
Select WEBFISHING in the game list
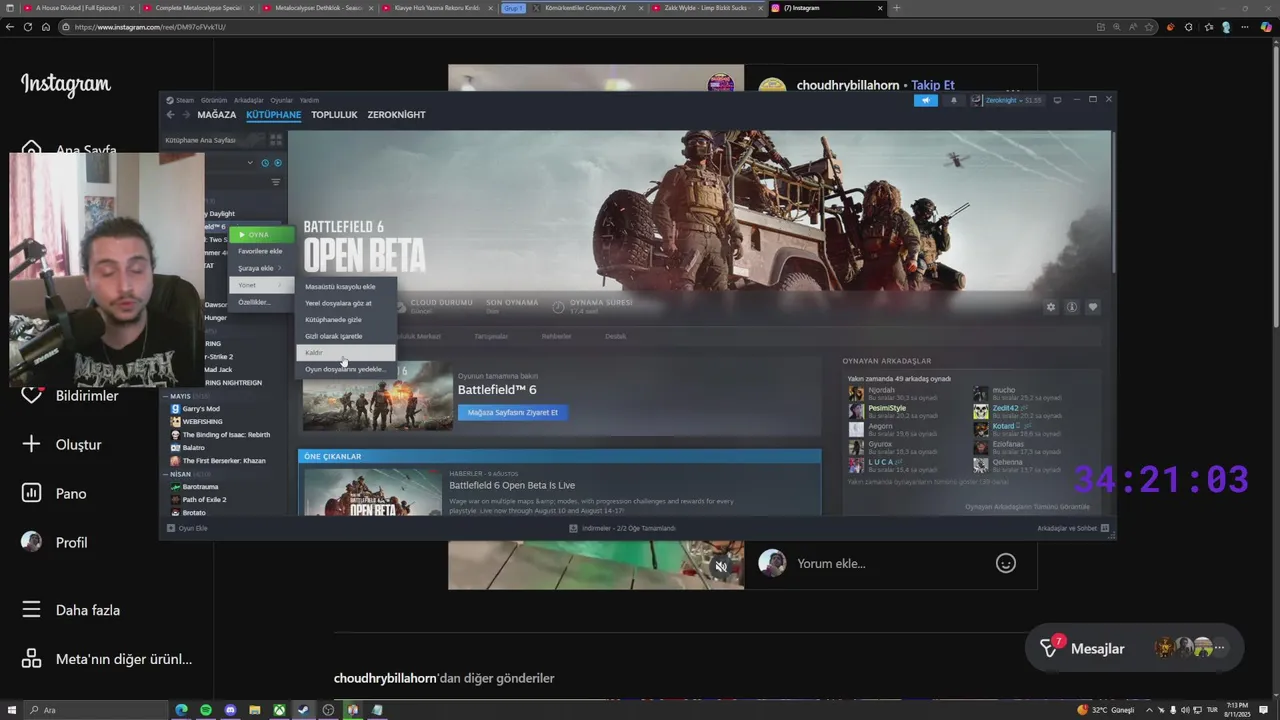click(202, 422)
